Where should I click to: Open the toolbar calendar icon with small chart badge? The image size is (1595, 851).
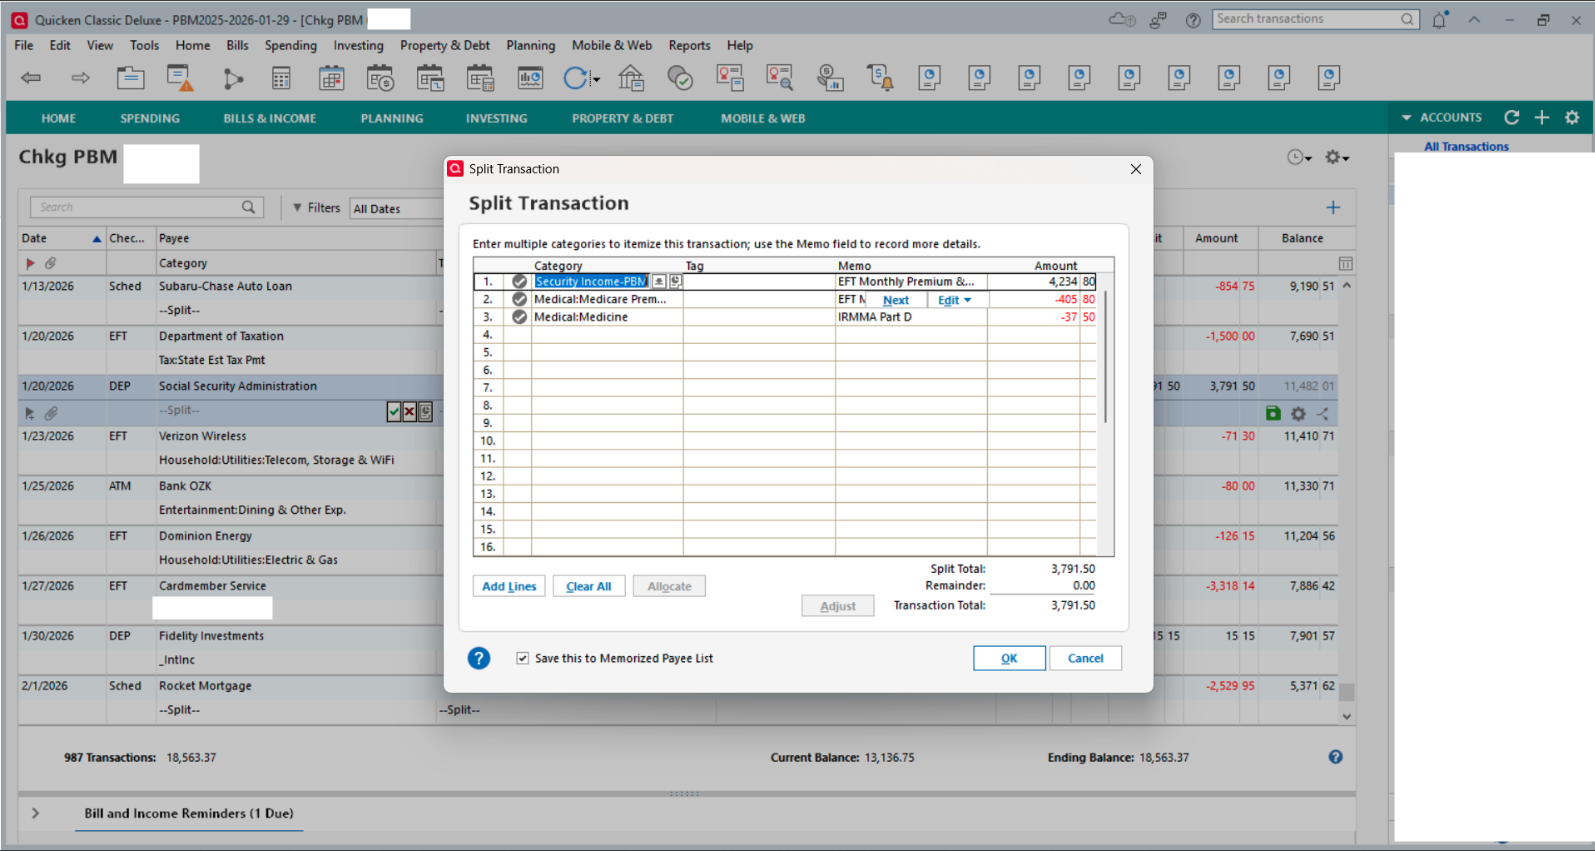point(431,78)
